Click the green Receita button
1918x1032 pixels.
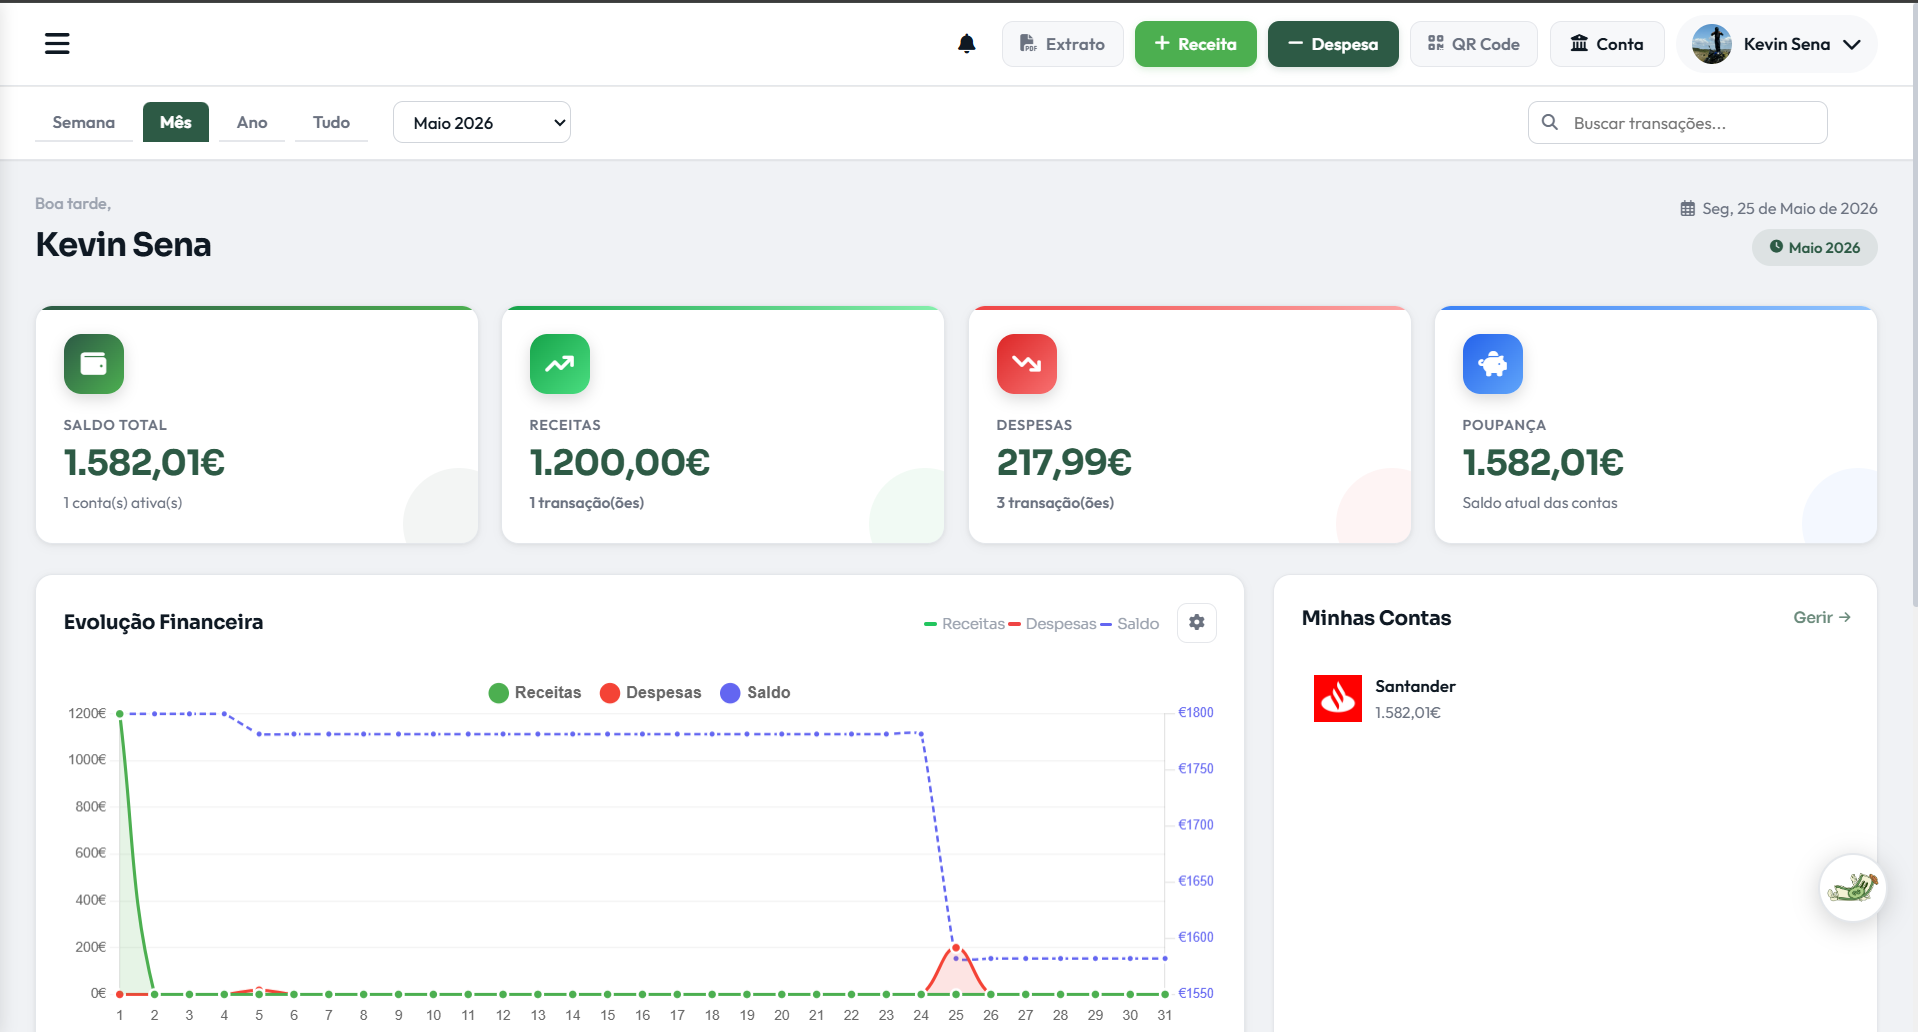[1195, 44]
